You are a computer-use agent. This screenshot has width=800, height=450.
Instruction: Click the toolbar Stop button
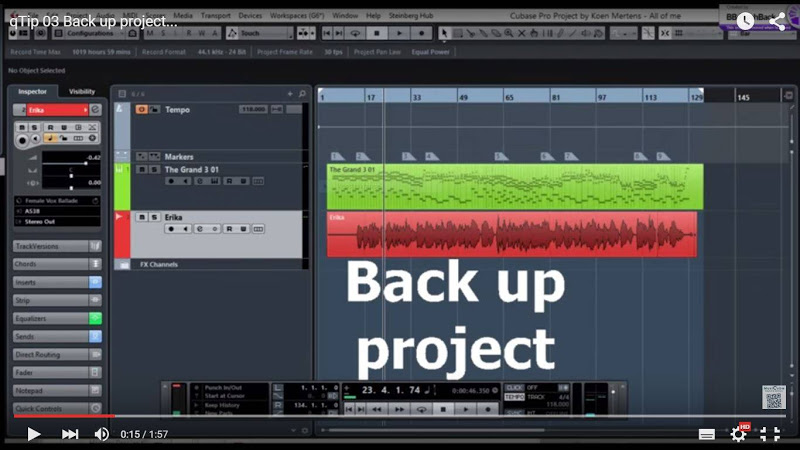click(377, 33)
